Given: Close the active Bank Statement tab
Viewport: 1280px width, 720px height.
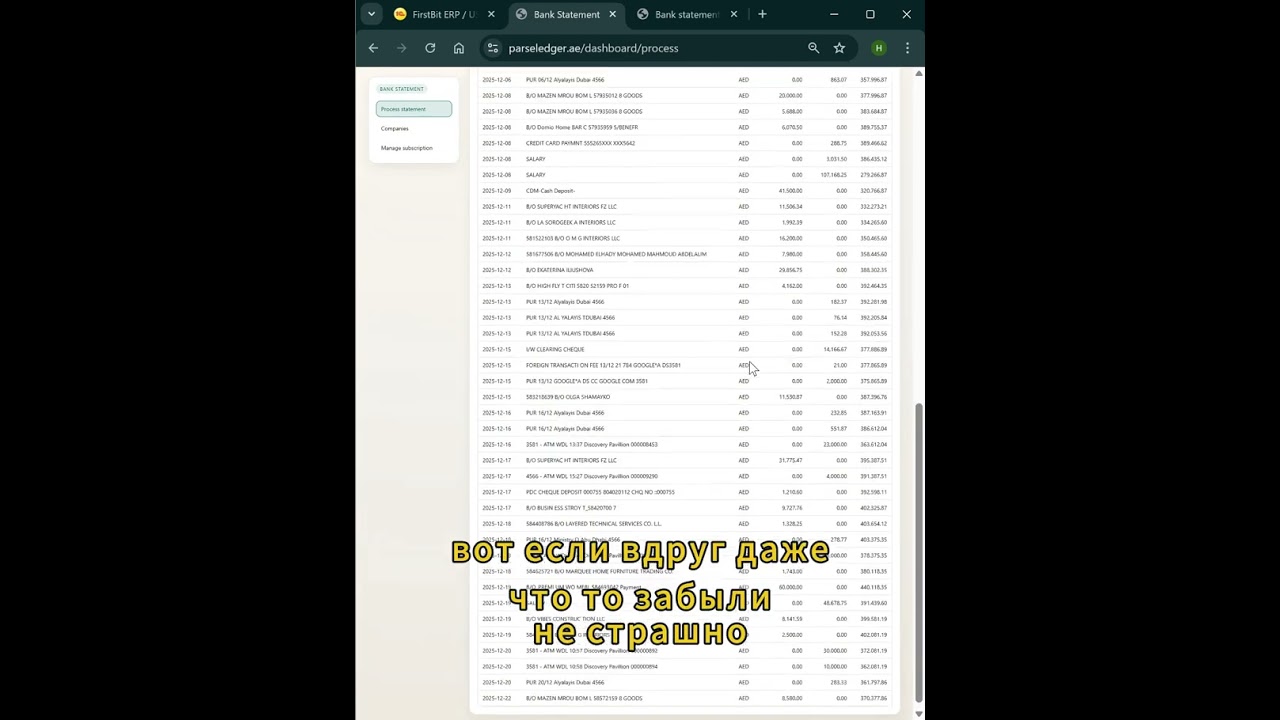Looking at the screenshot, I should coord(612,14).
